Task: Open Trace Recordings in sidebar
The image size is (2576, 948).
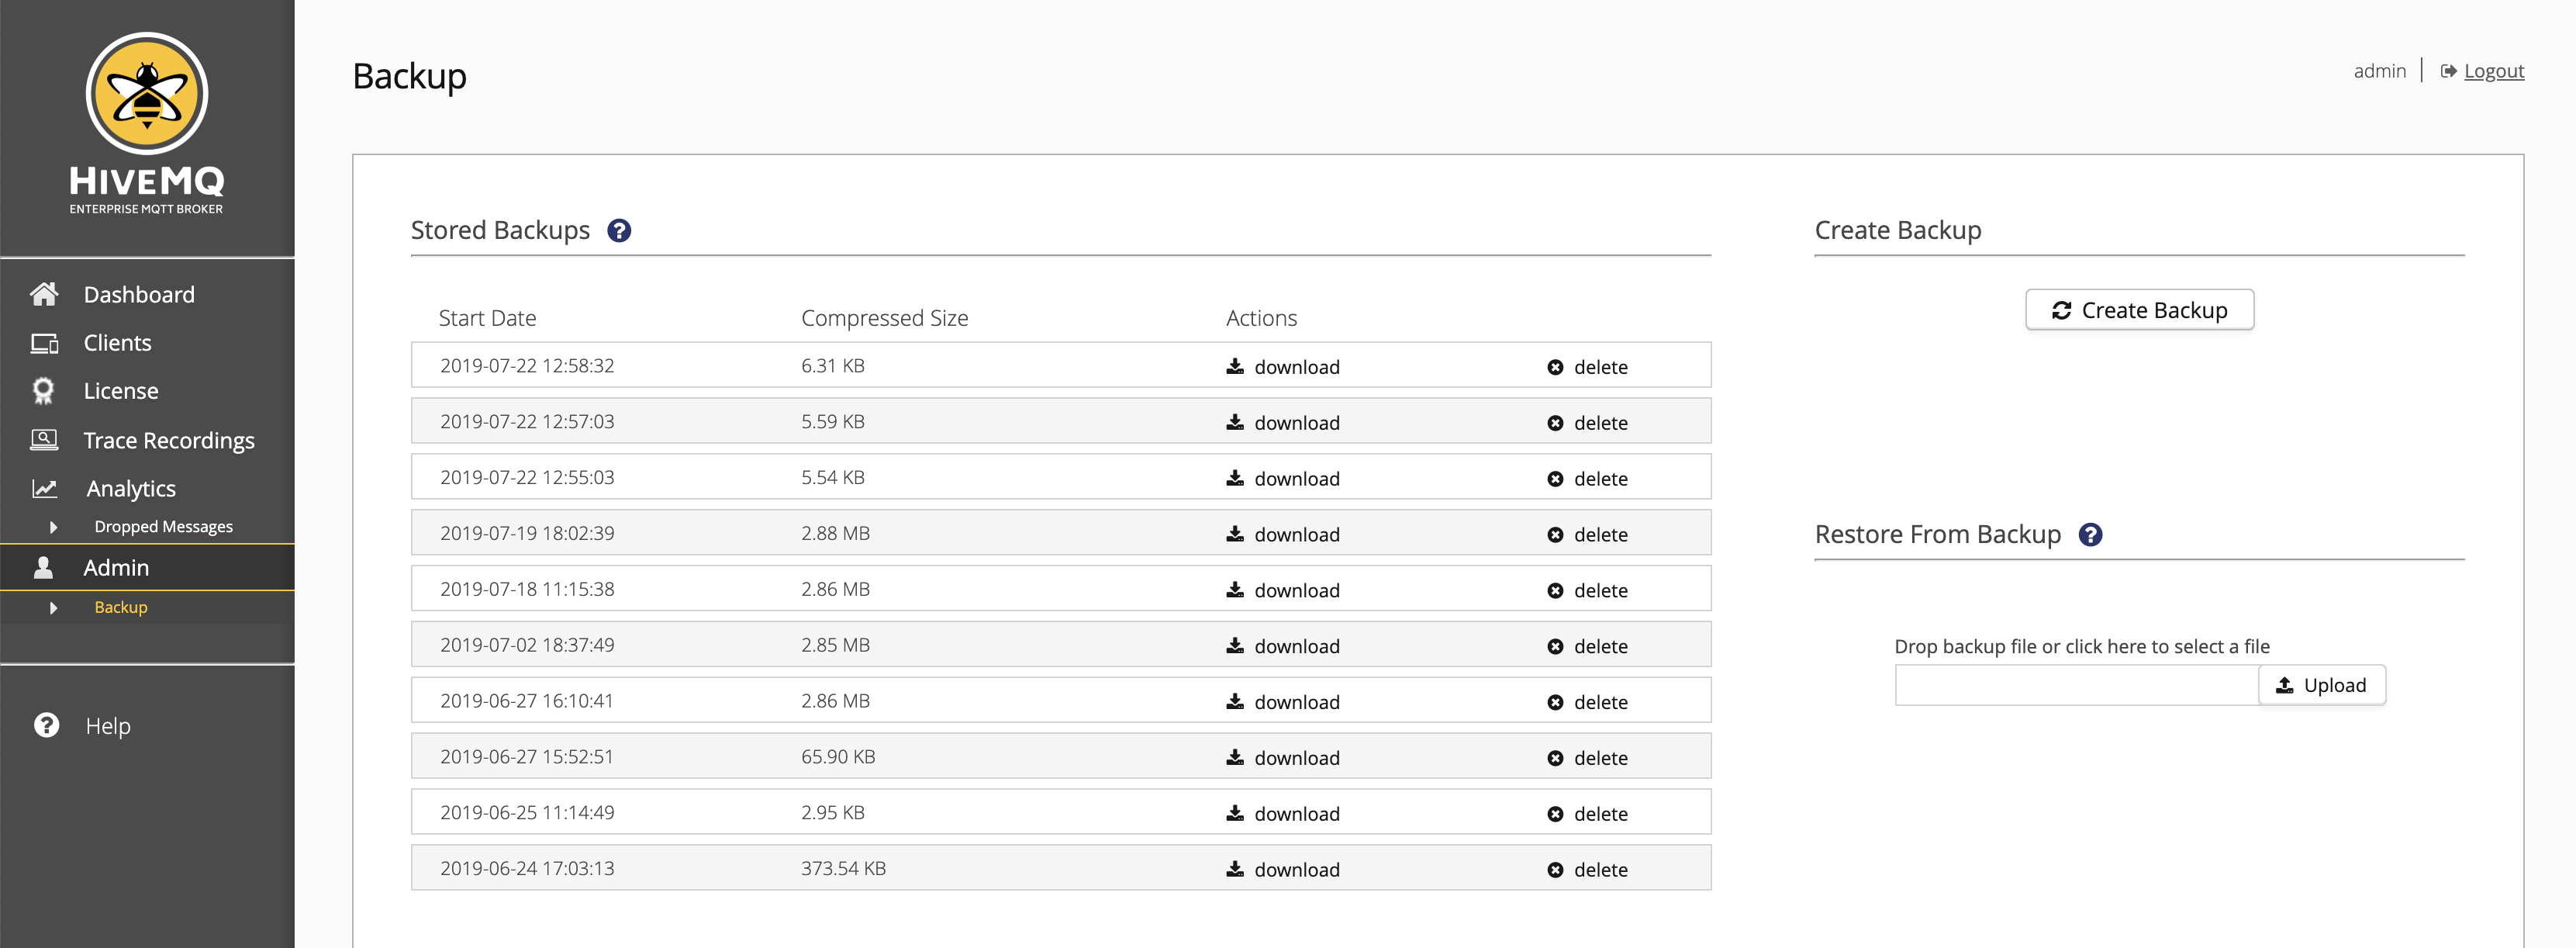Action: click(169, 441)
